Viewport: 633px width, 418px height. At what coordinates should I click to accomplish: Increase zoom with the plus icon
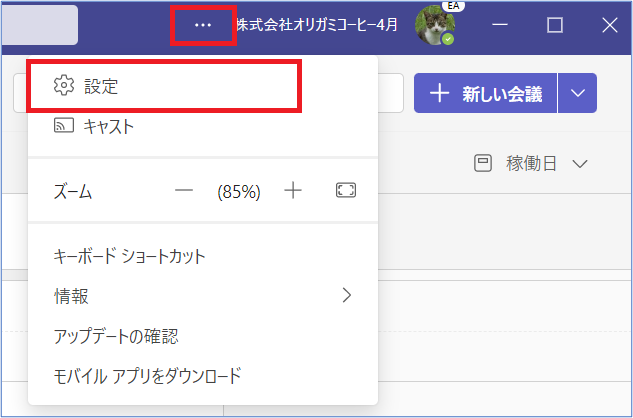tap(292, 191)
